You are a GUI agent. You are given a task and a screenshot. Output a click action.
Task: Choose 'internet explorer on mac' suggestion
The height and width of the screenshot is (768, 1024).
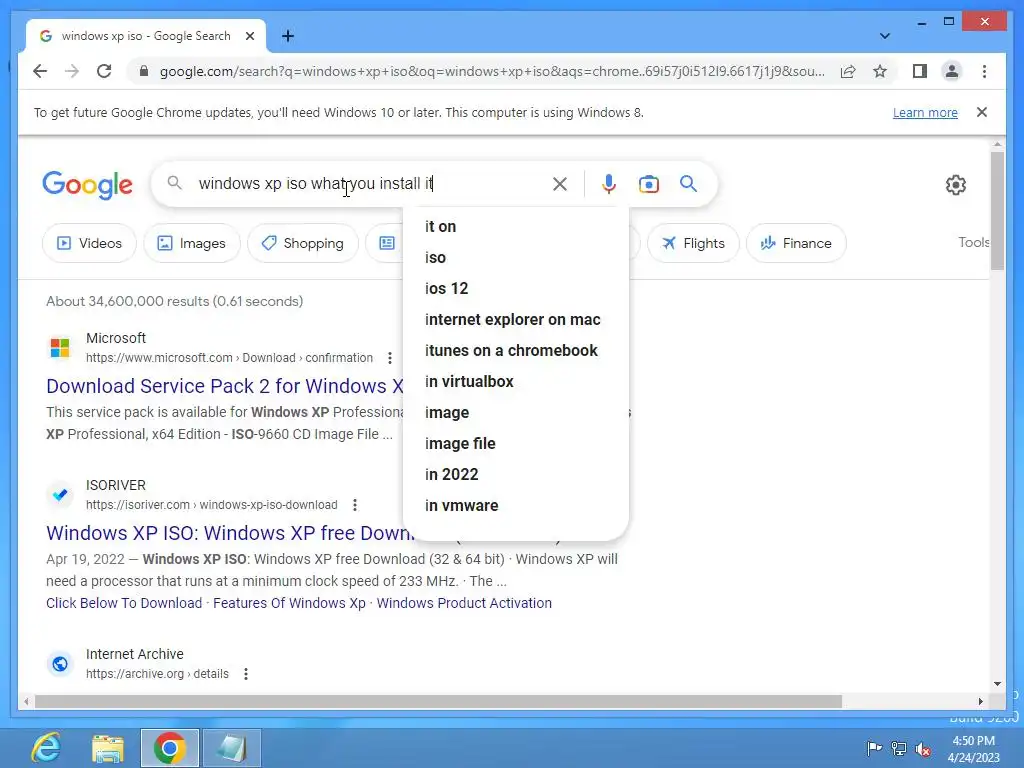516,319
